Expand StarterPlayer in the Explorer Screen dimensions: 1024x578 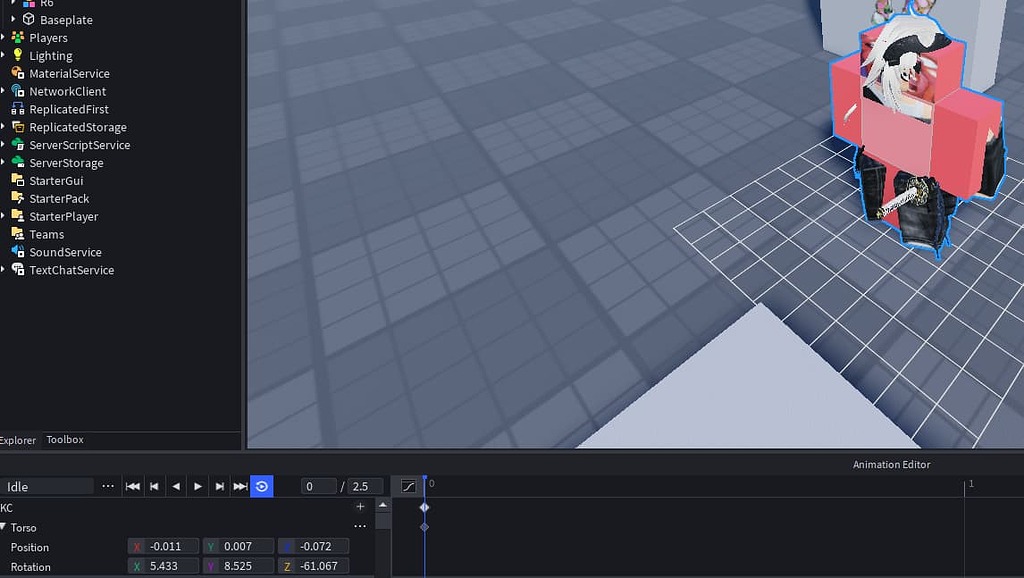pyautogui.click(x=5, y=216)
